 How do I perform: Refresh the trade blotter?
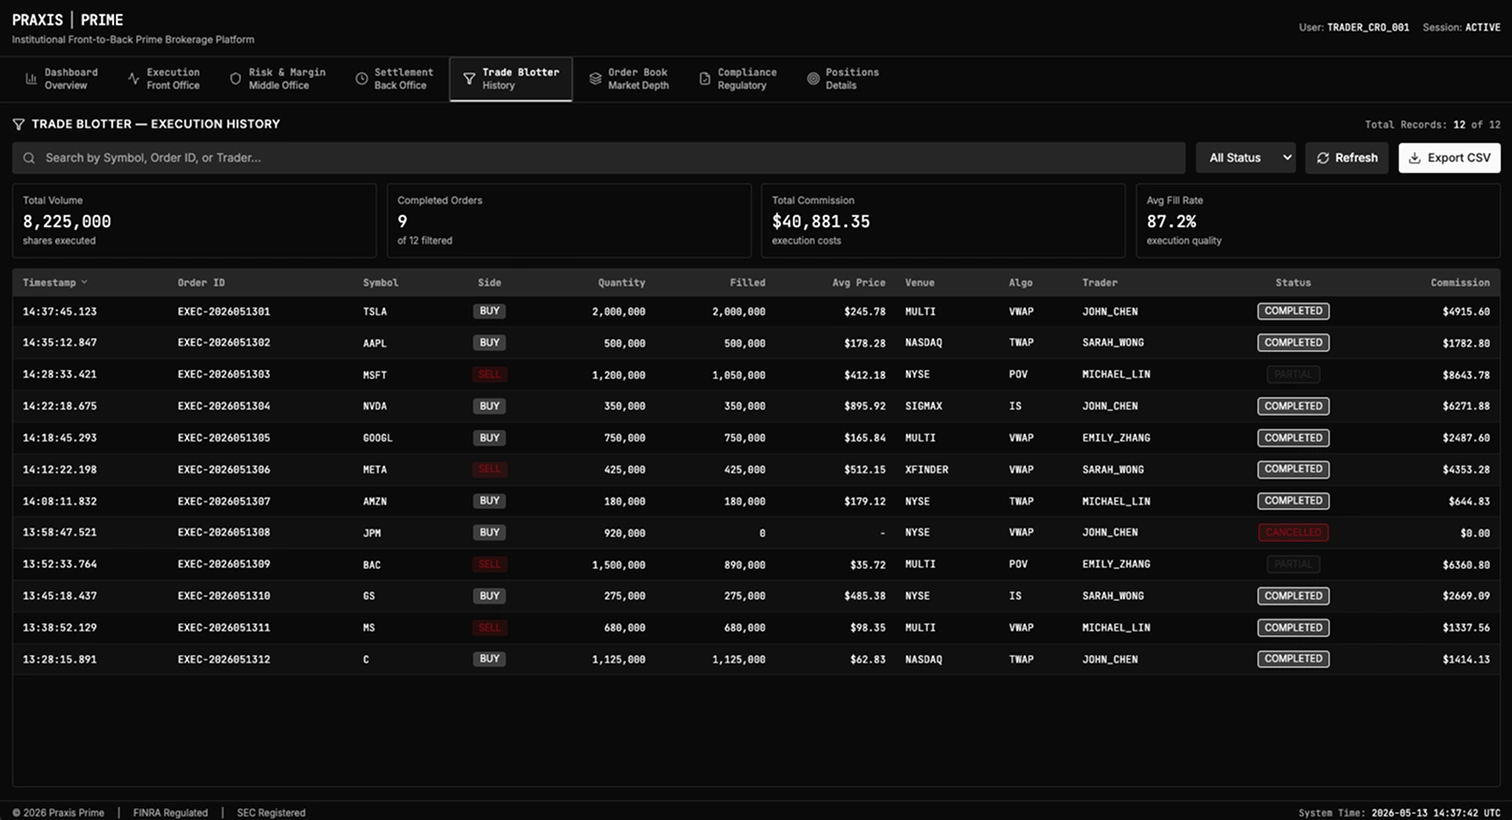point(1346,158)
